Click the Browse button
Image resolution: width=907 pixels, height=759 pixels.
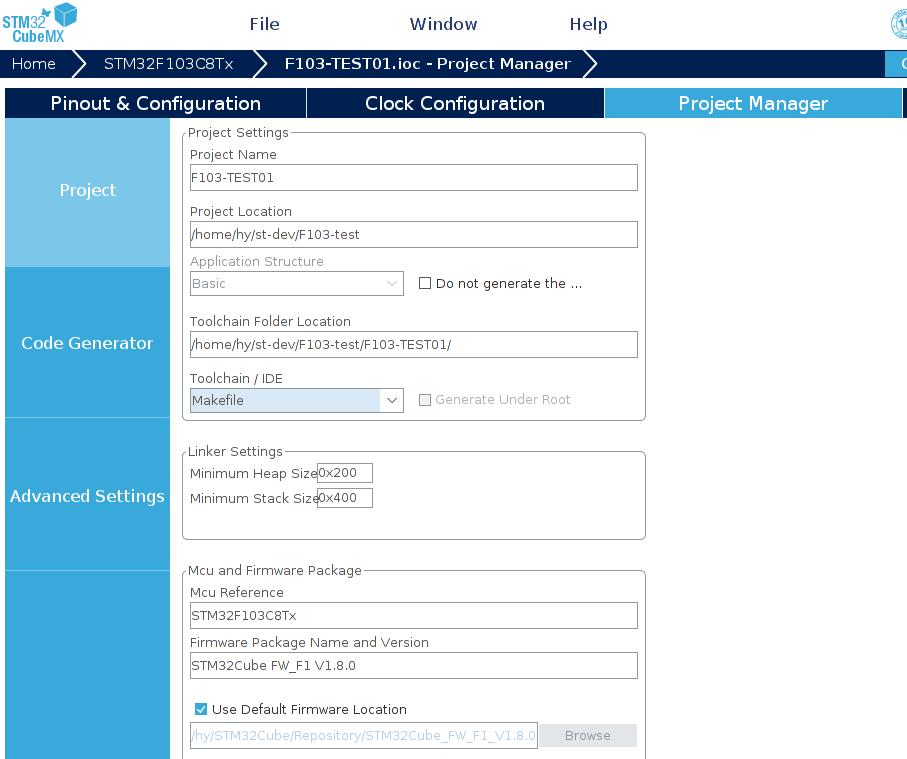[x=588, y=735]
